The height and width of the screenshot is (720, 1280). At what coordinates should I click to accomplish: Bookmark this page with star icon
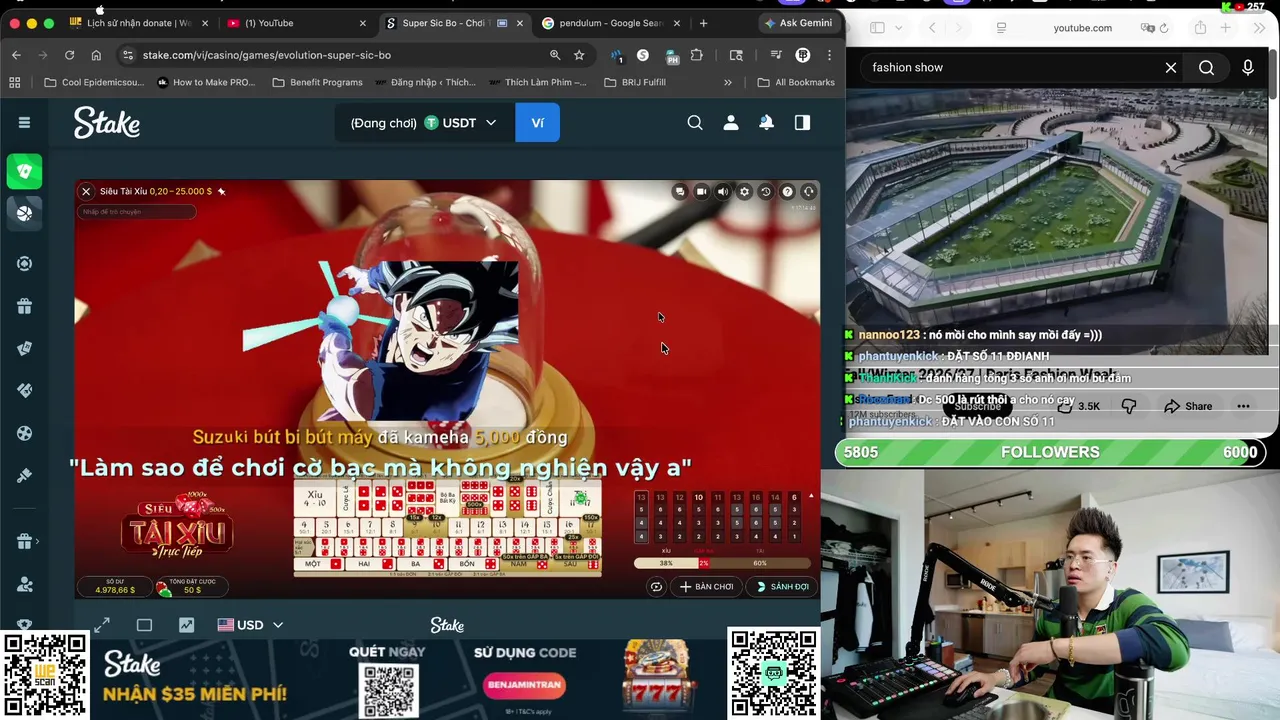pyautogui.click(x=579, y=55)
